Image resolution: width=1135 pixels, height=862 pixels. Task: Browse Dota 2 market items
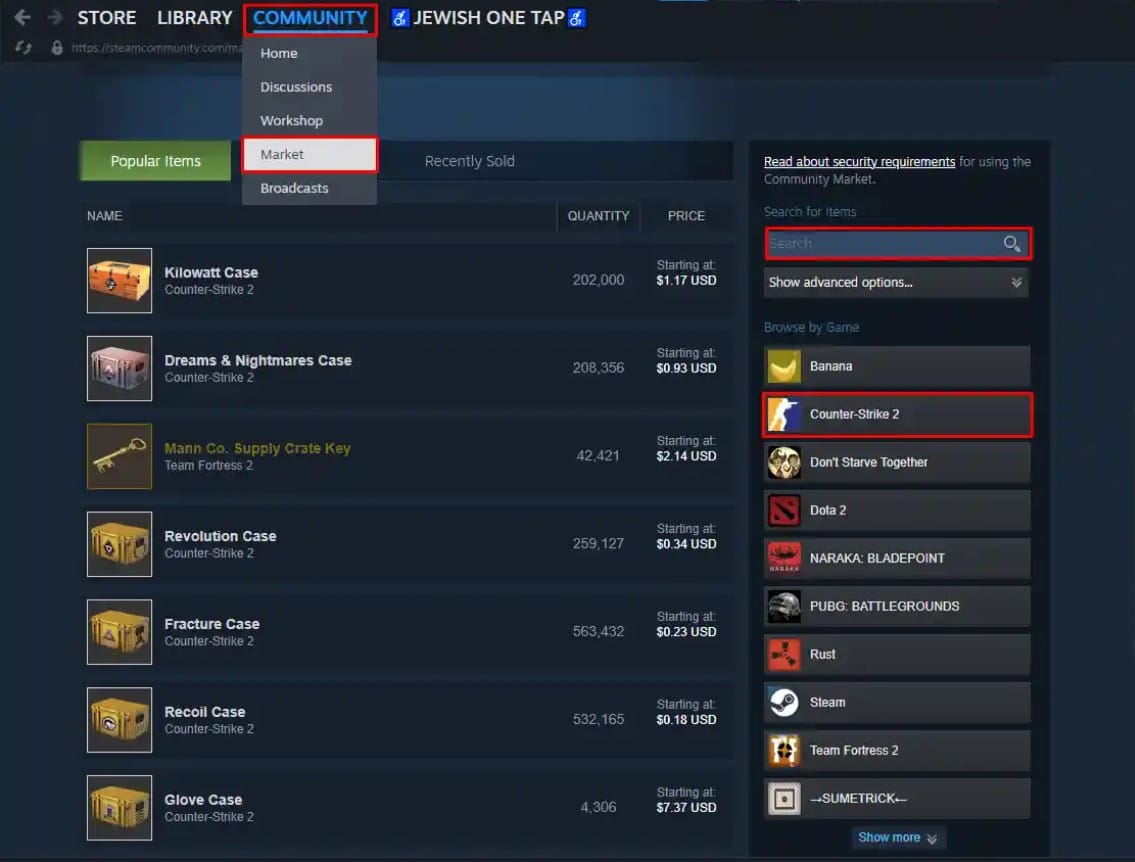pos(897,510)
